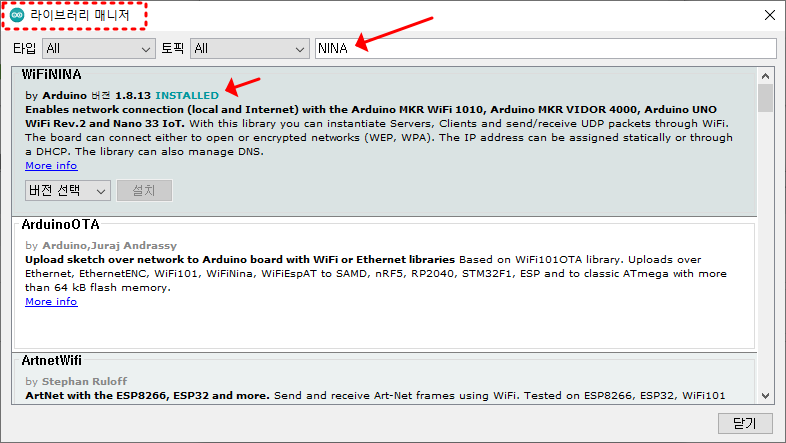The height and width of the screenshot is (443, 786).
Task: Select the ArduinoOTA library entry title
Action: click(x=60, y=225)
